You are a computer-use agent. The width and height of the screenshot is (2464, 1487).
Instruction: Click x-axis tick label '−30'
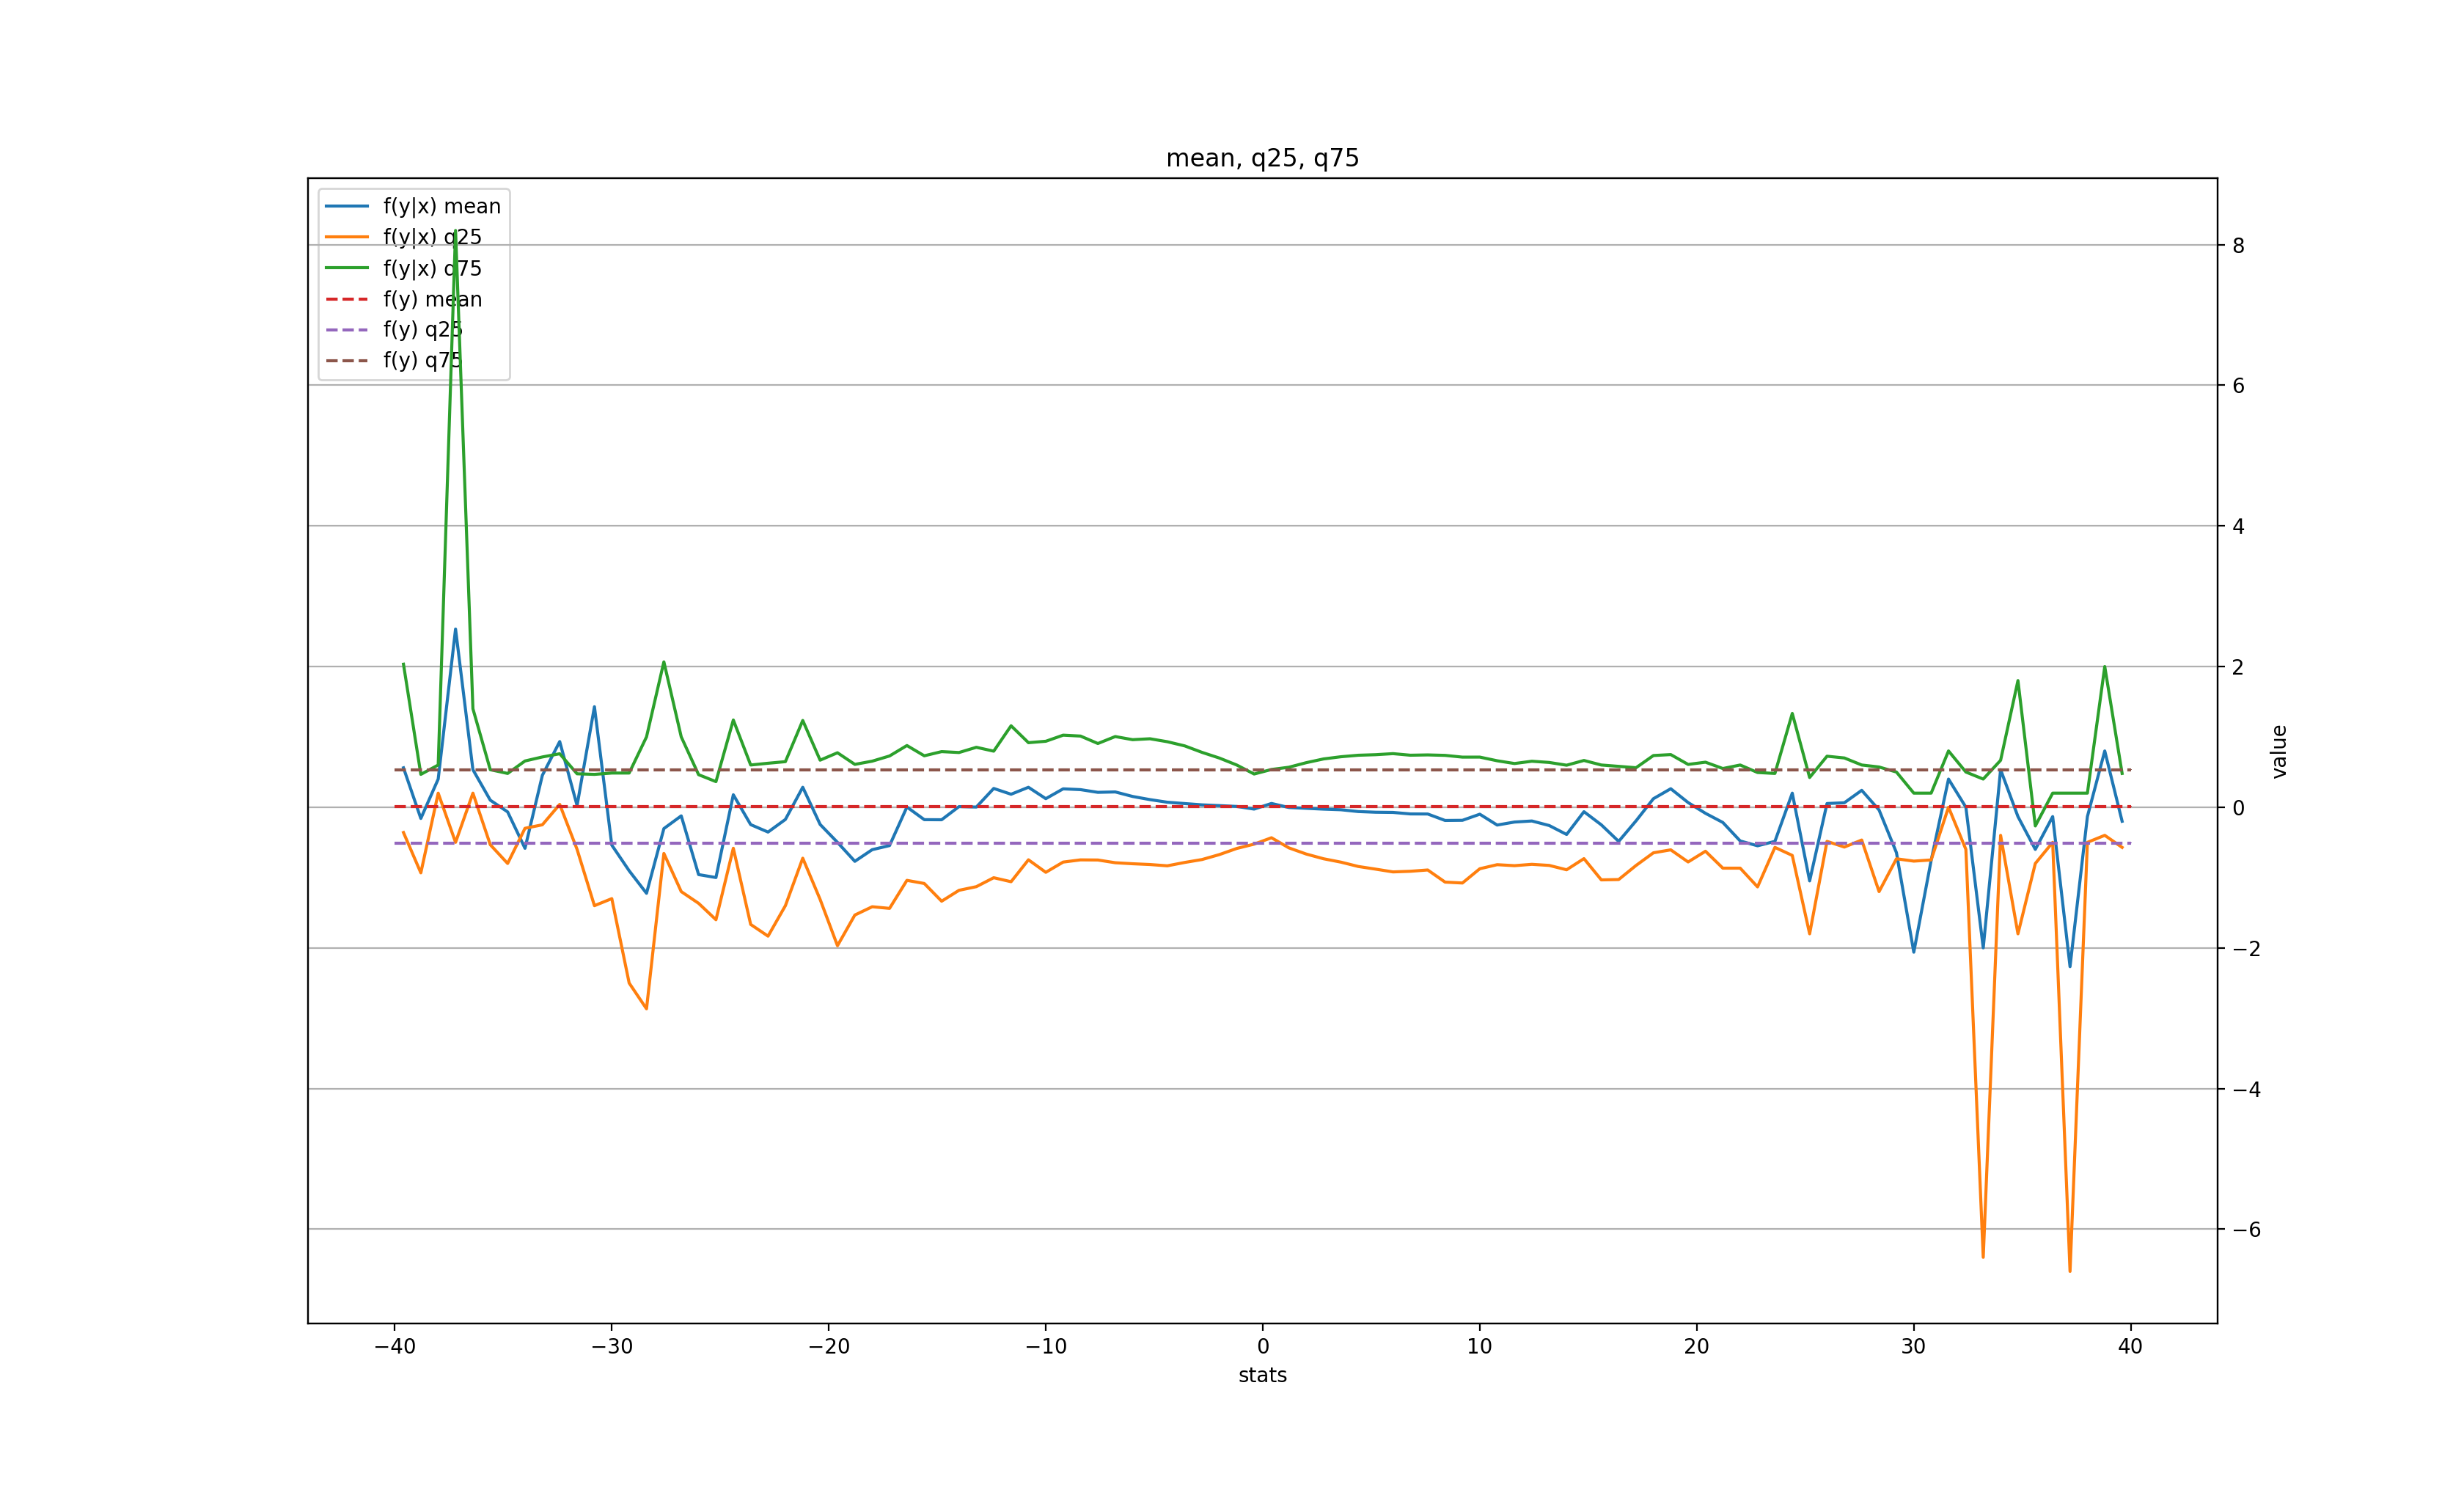tap(612, 1347)
